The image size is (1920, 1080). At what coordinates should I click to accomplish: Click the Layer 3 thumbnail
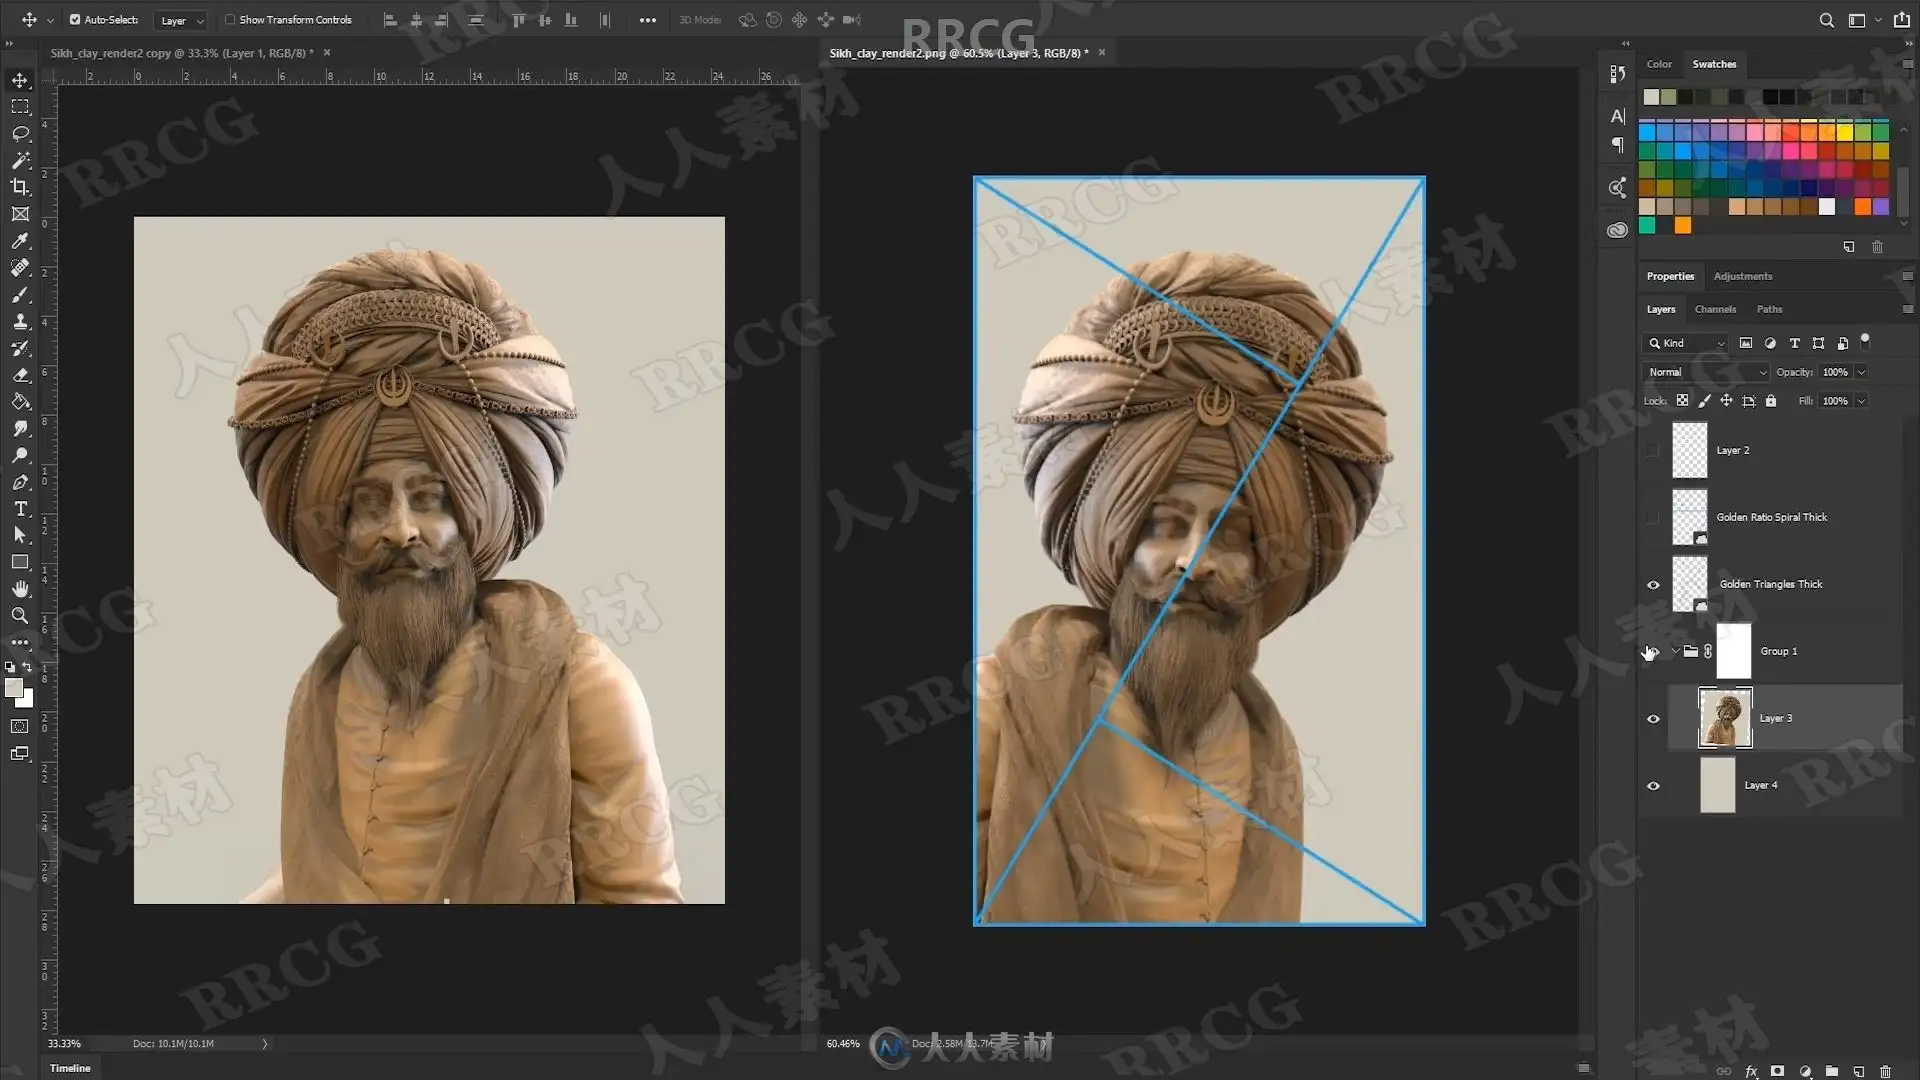[x=1725, y=718]
